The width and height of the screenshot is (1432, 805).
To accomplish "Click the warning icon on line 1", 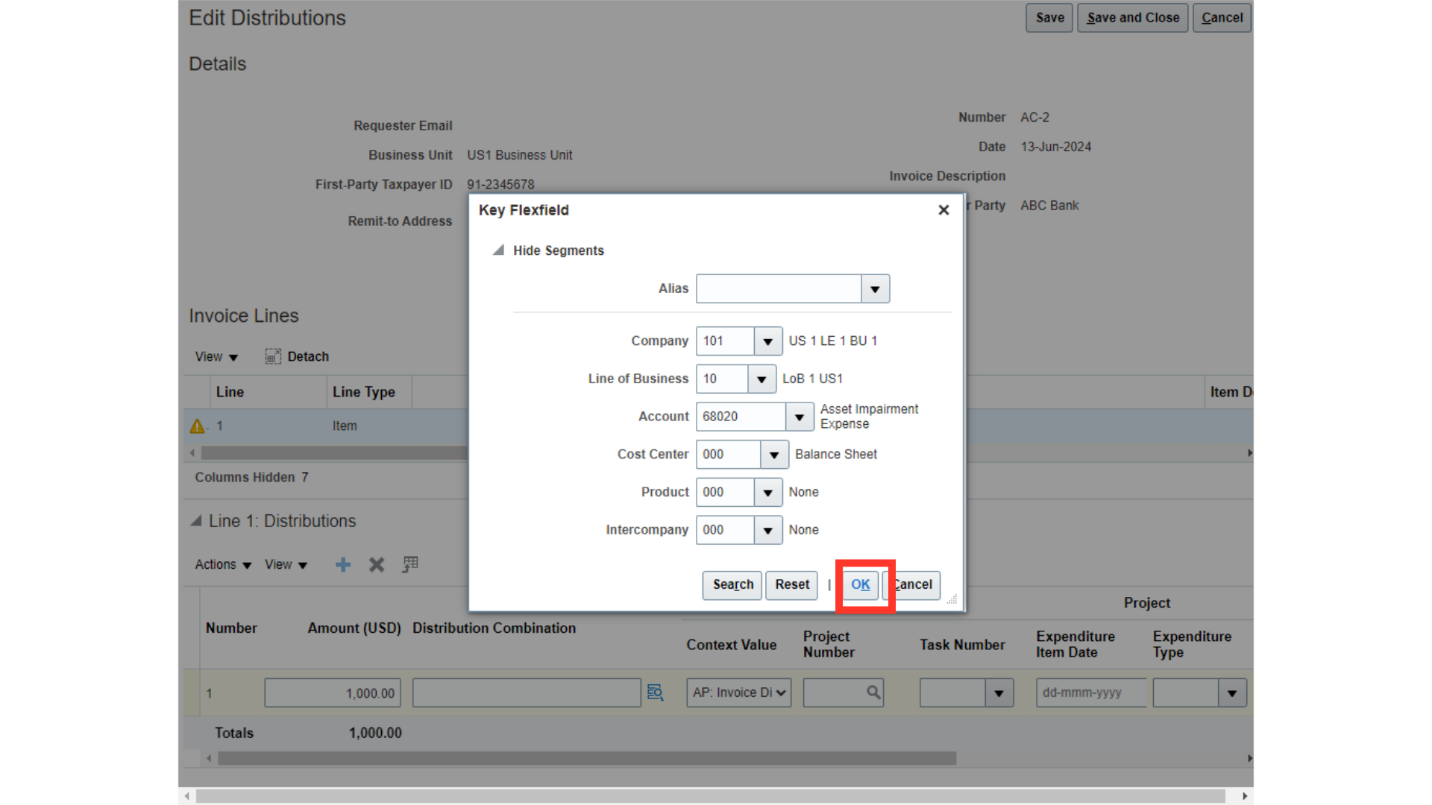I will (x=197, y=426).
